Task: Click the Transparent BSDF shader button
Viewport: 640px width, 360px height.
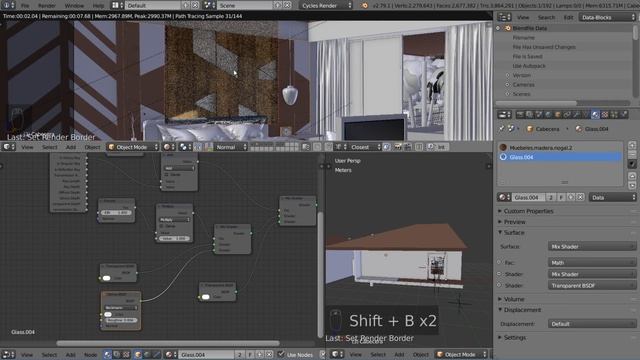Action: [591, 285]
